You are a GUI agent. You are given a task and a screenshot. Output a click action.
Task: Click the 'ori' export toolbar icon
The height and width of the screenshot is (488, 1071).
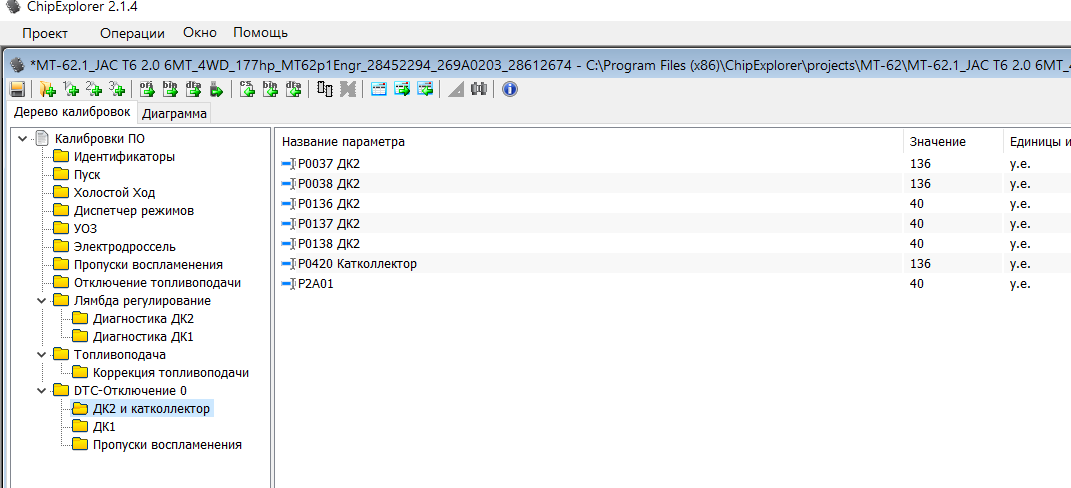[147, 89]
